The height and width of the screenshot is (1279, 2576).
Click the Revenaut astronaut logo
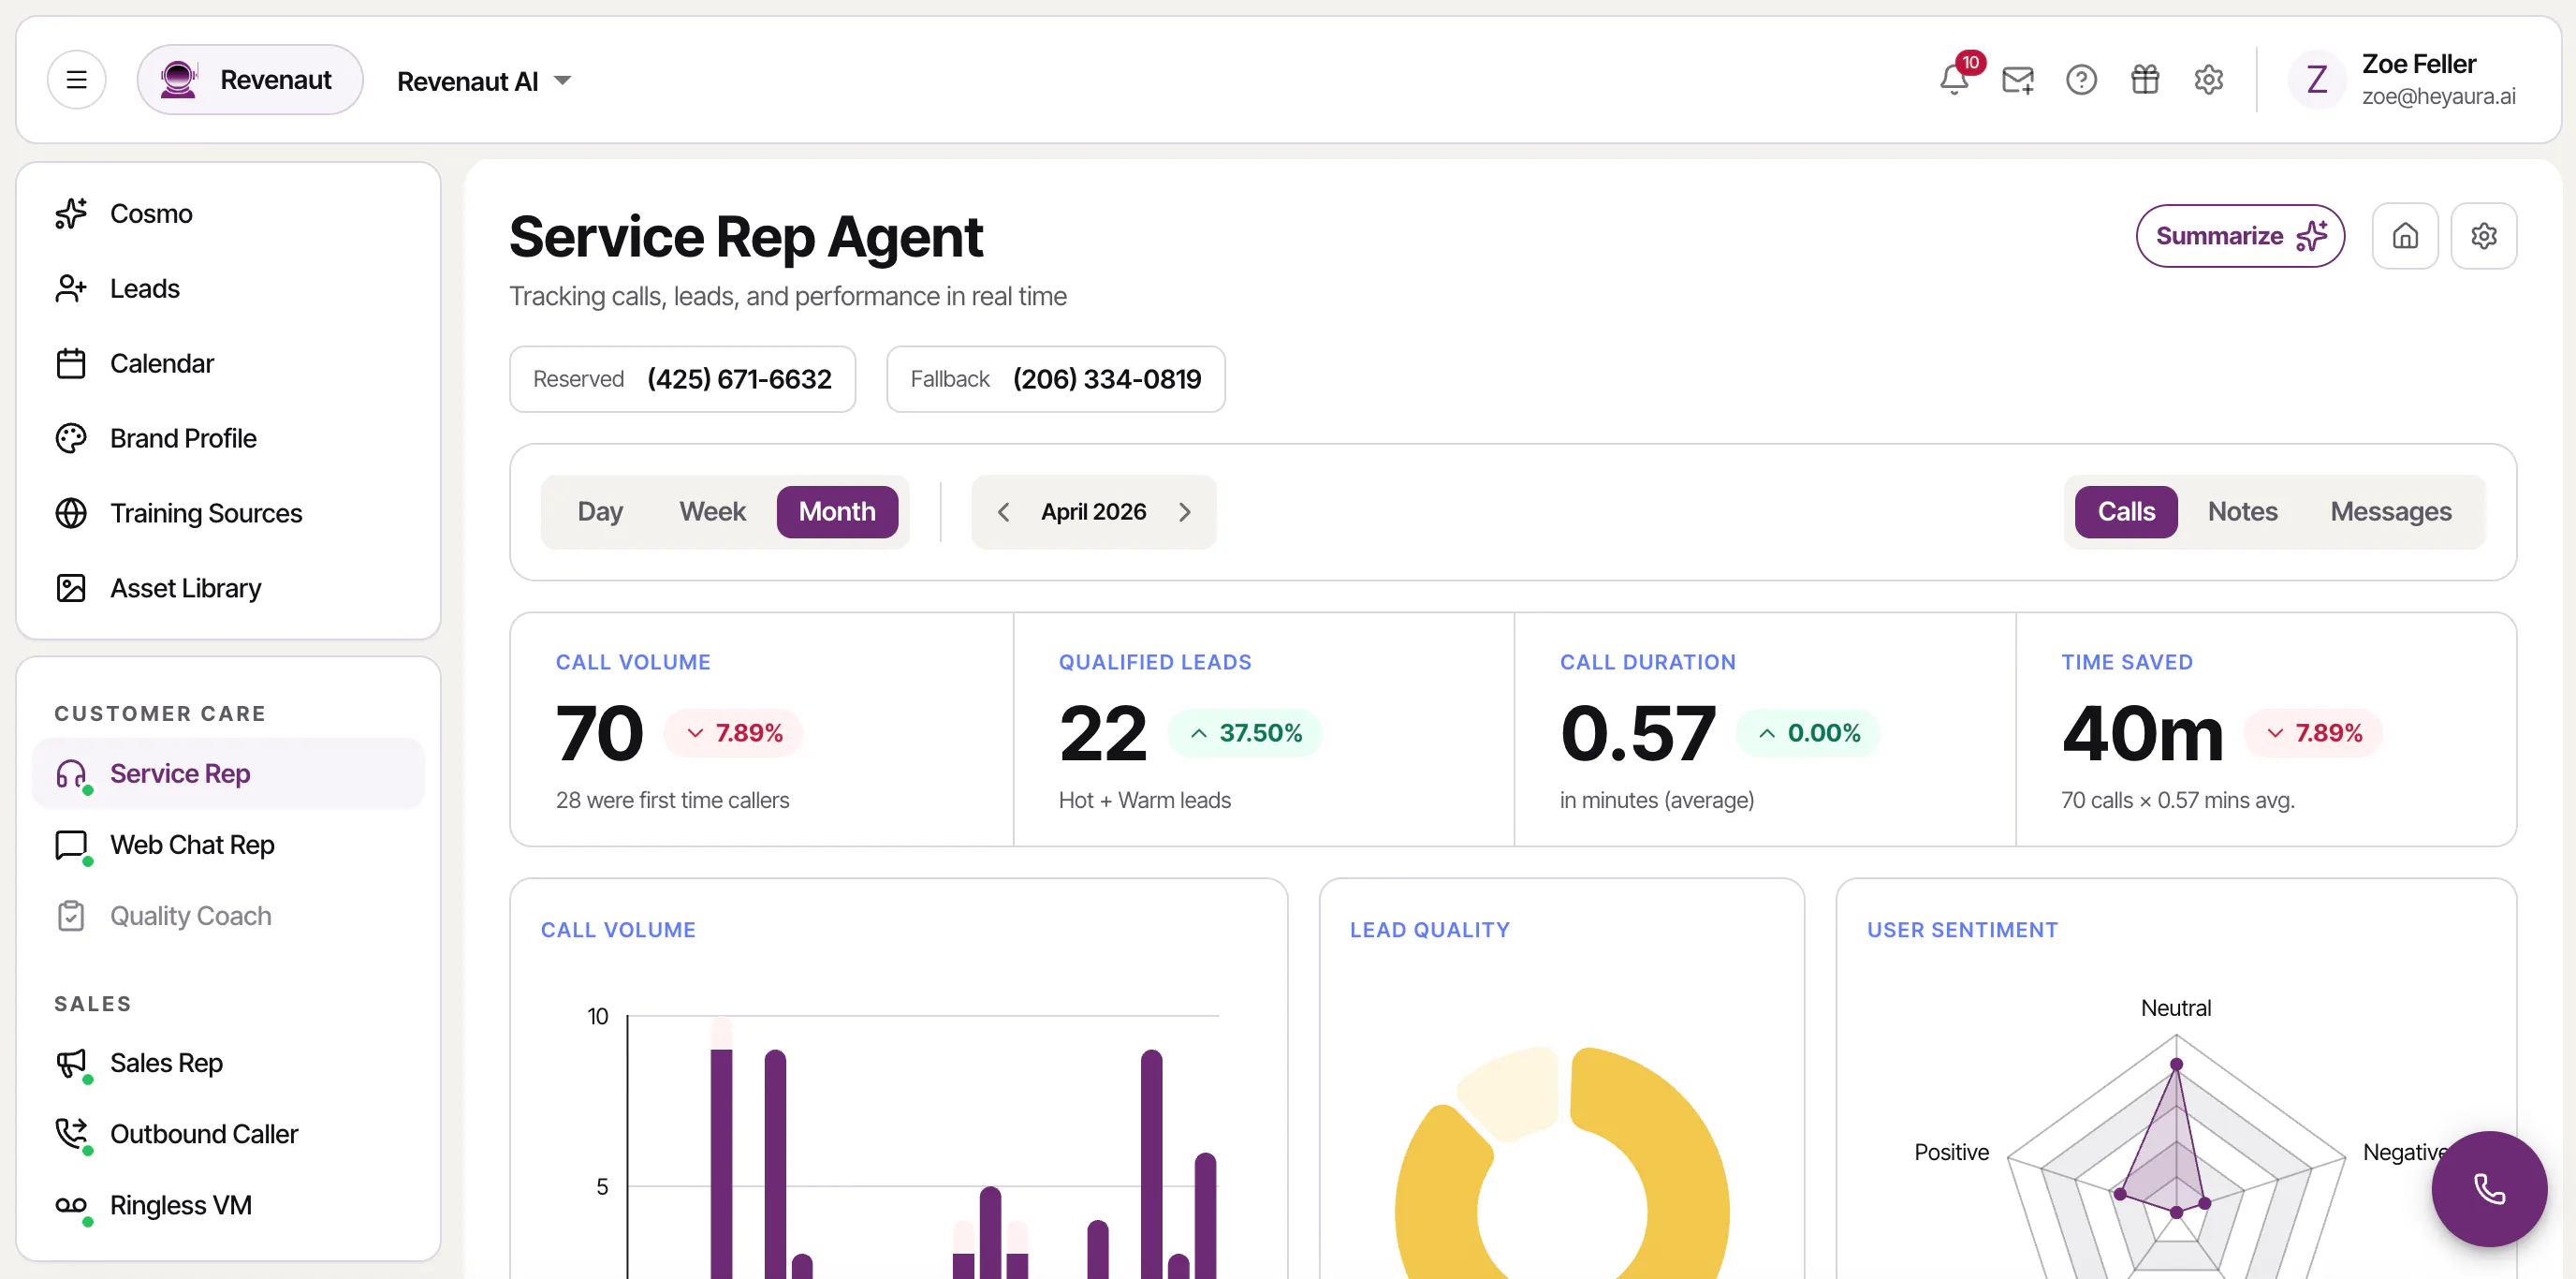179,80
